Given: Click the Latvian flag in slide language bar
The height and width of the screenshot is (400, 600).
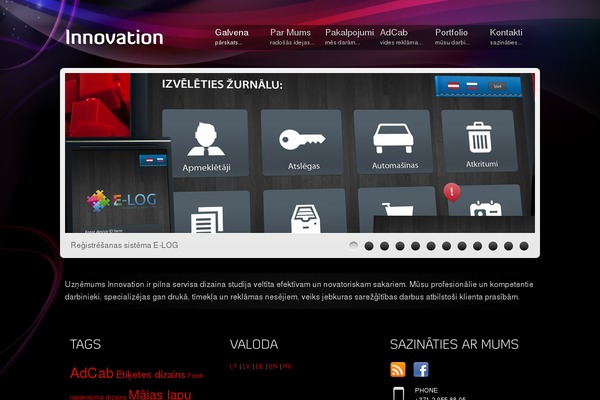Looking at the screenshot, I should (x=453, y=86).
